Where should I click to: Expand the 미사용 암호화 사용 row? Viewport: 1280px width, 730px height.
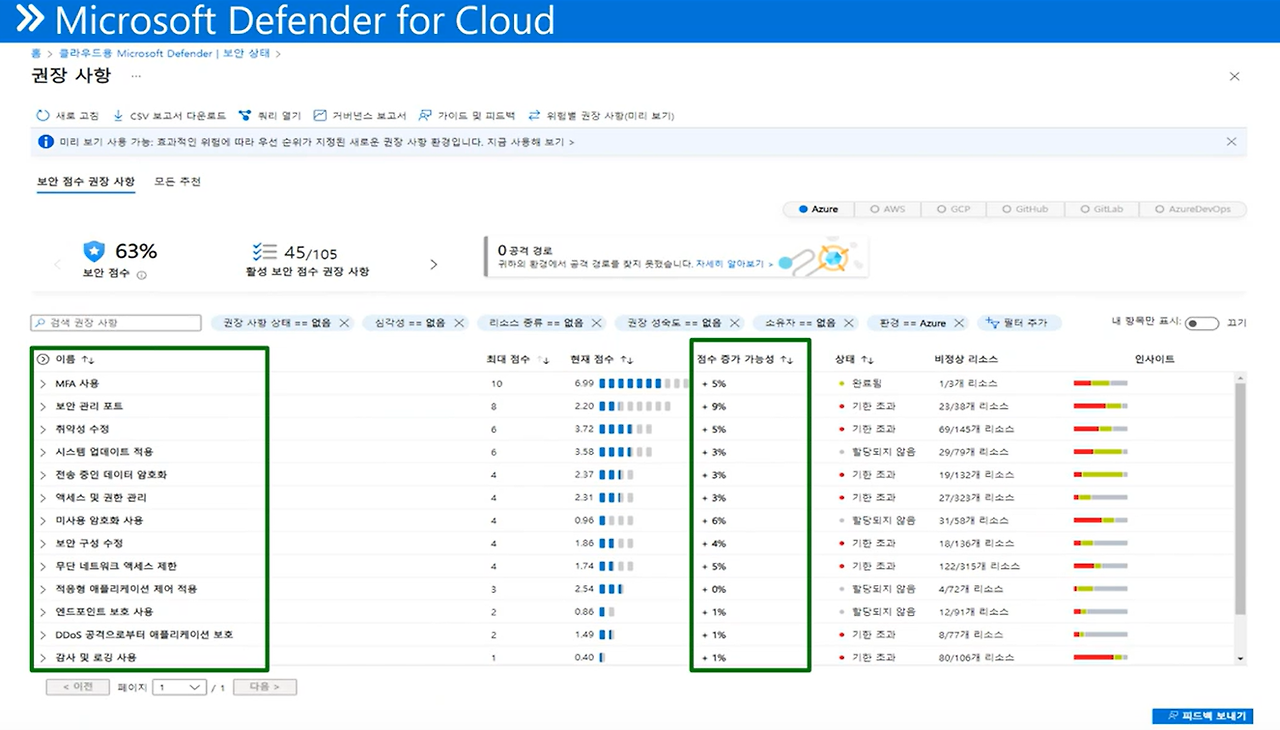click(43, 520)
